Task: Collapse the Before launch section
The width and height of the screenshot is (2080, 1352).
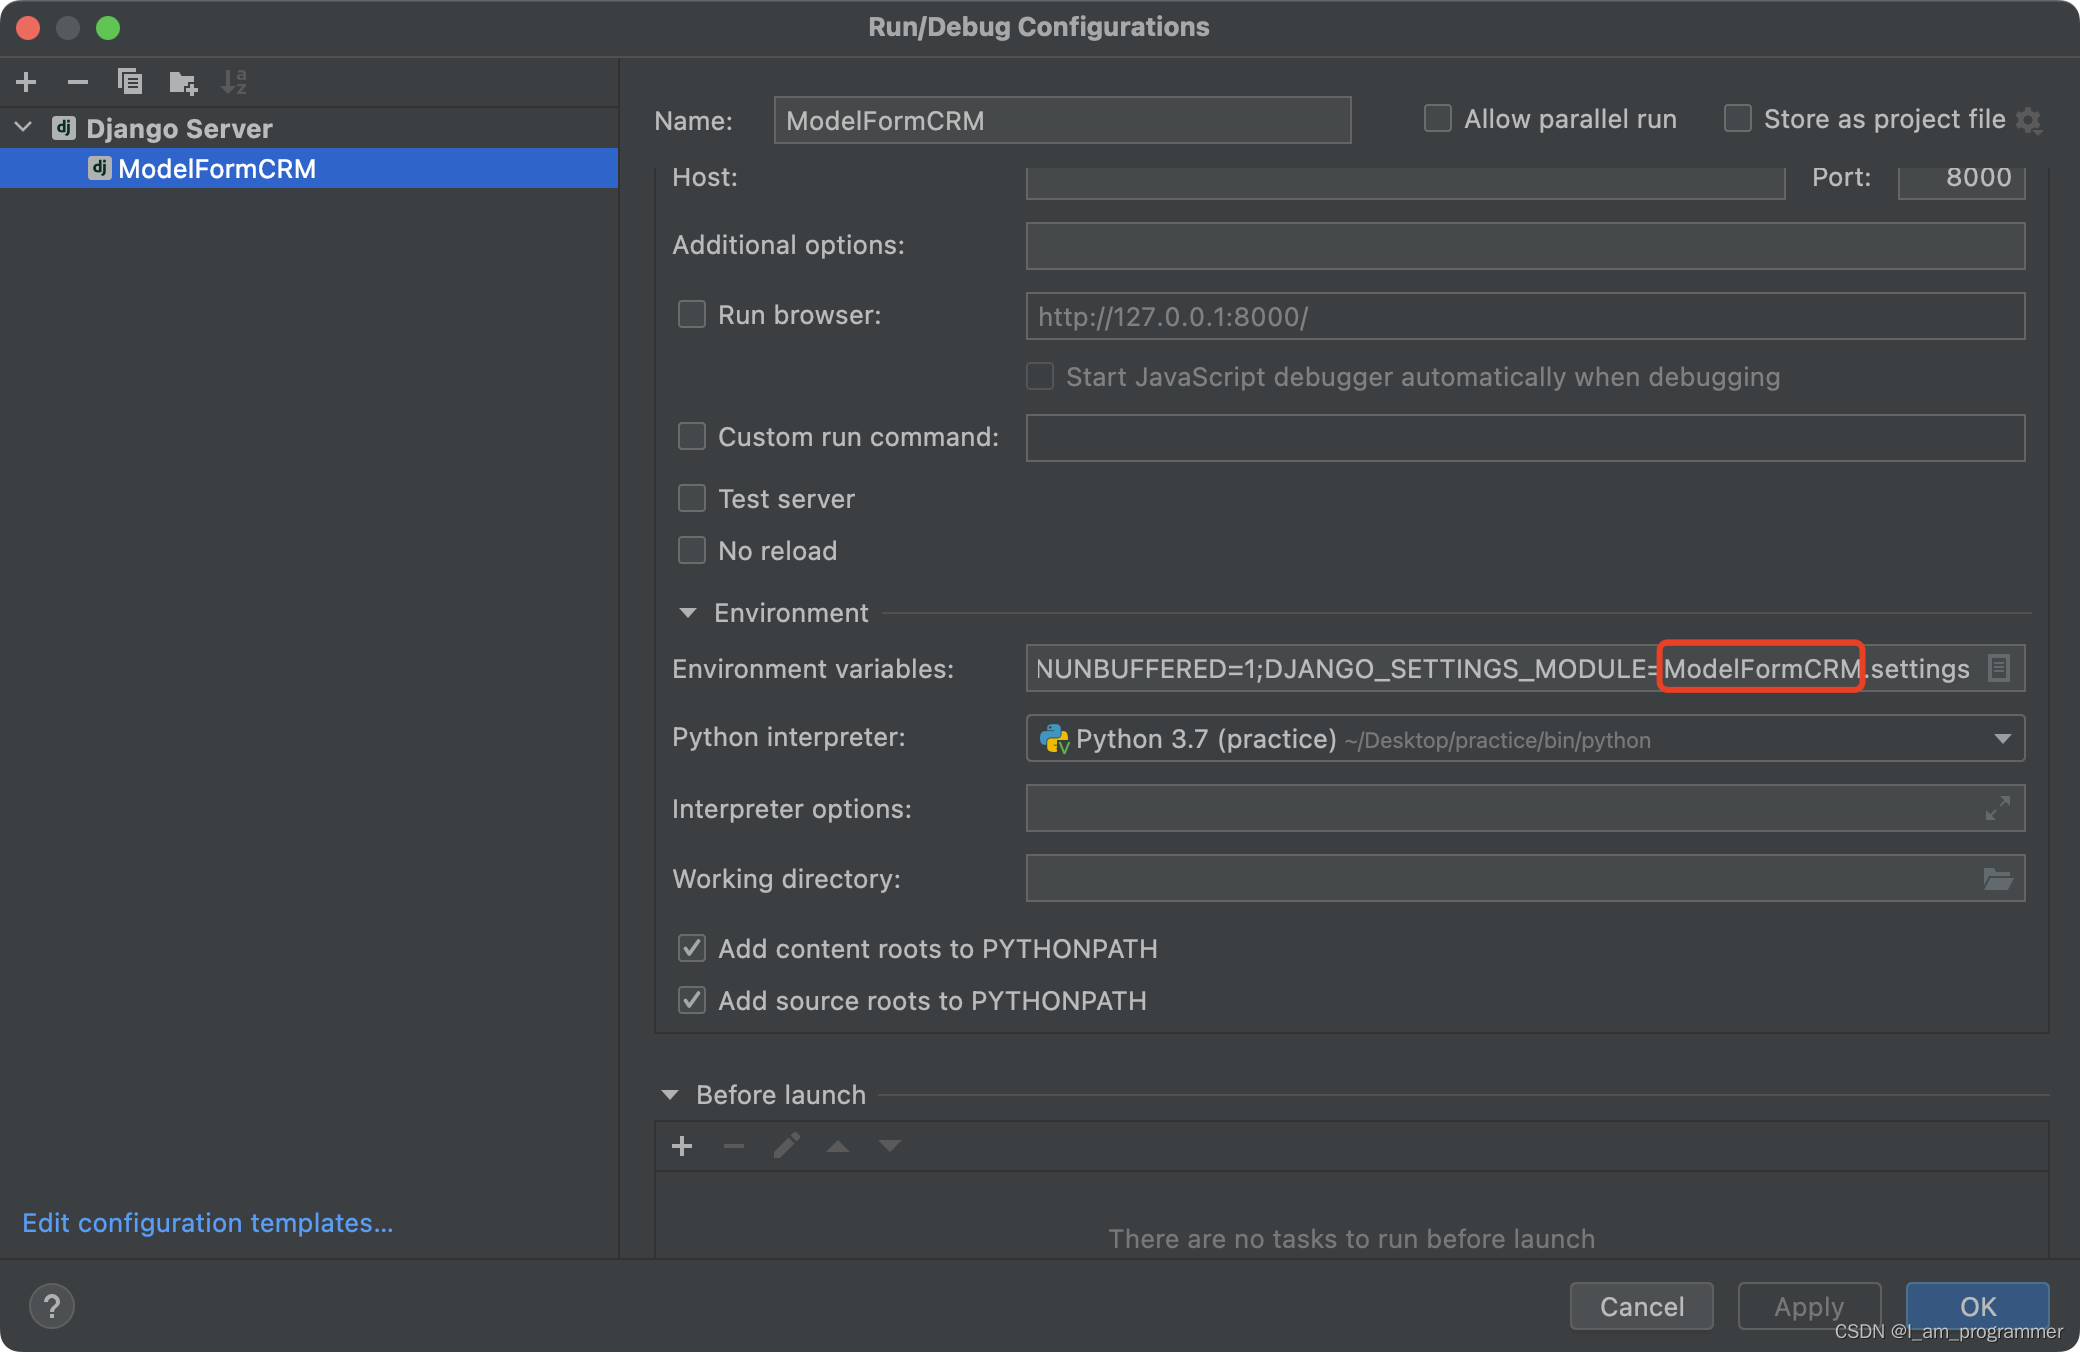Action: pos(669,1094)
